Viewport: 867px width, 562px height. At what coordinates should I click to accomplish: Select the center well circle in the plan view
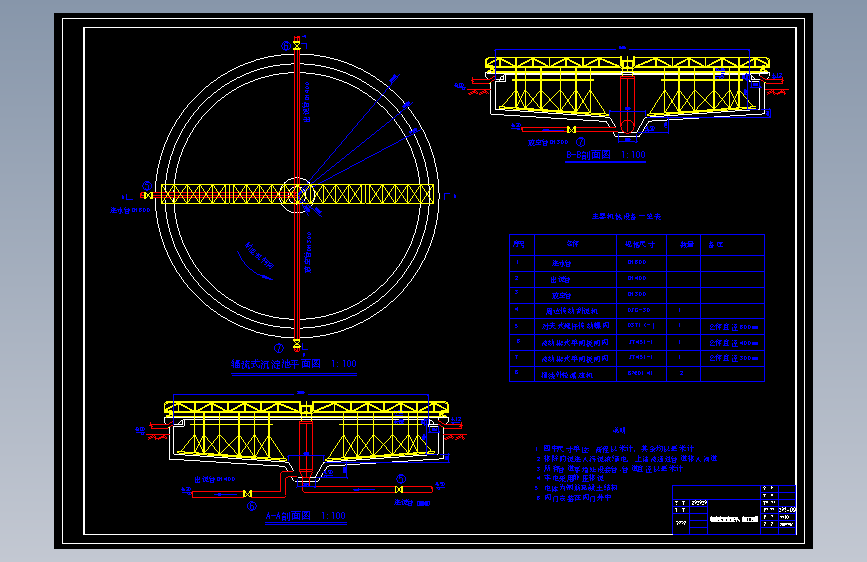tap(297, 195)
